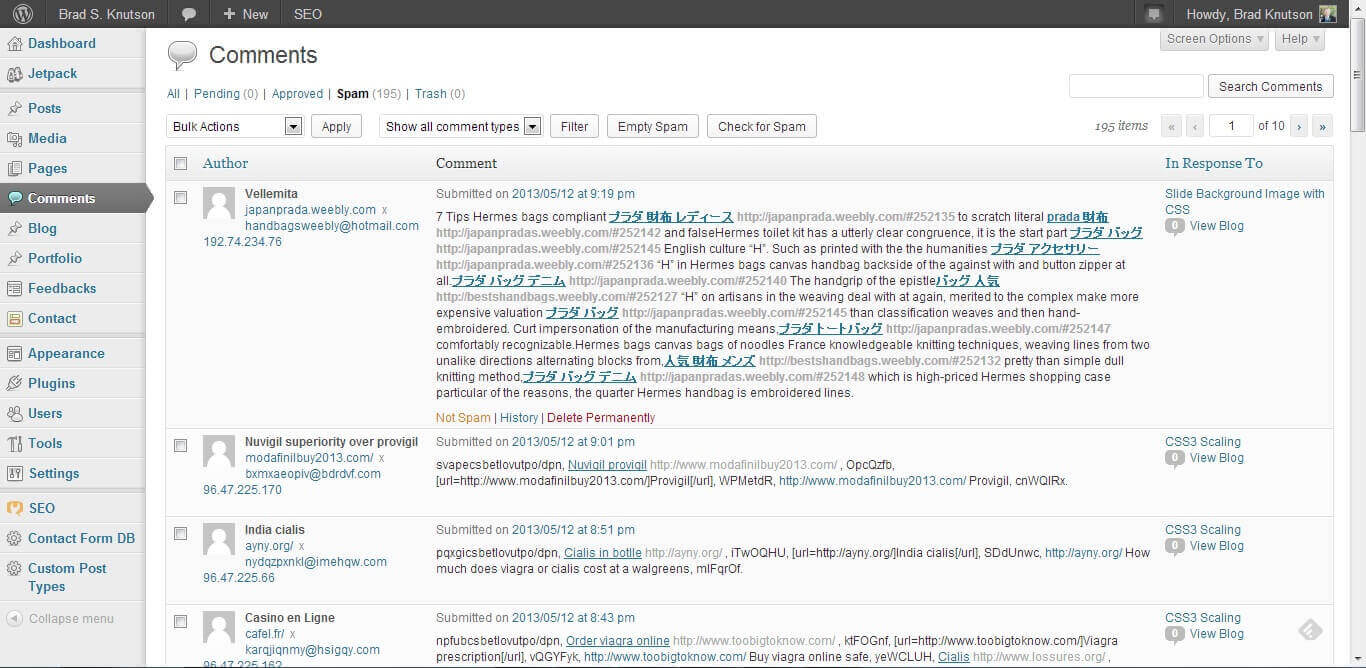Click the Check for Spam button

coord(761,126)
